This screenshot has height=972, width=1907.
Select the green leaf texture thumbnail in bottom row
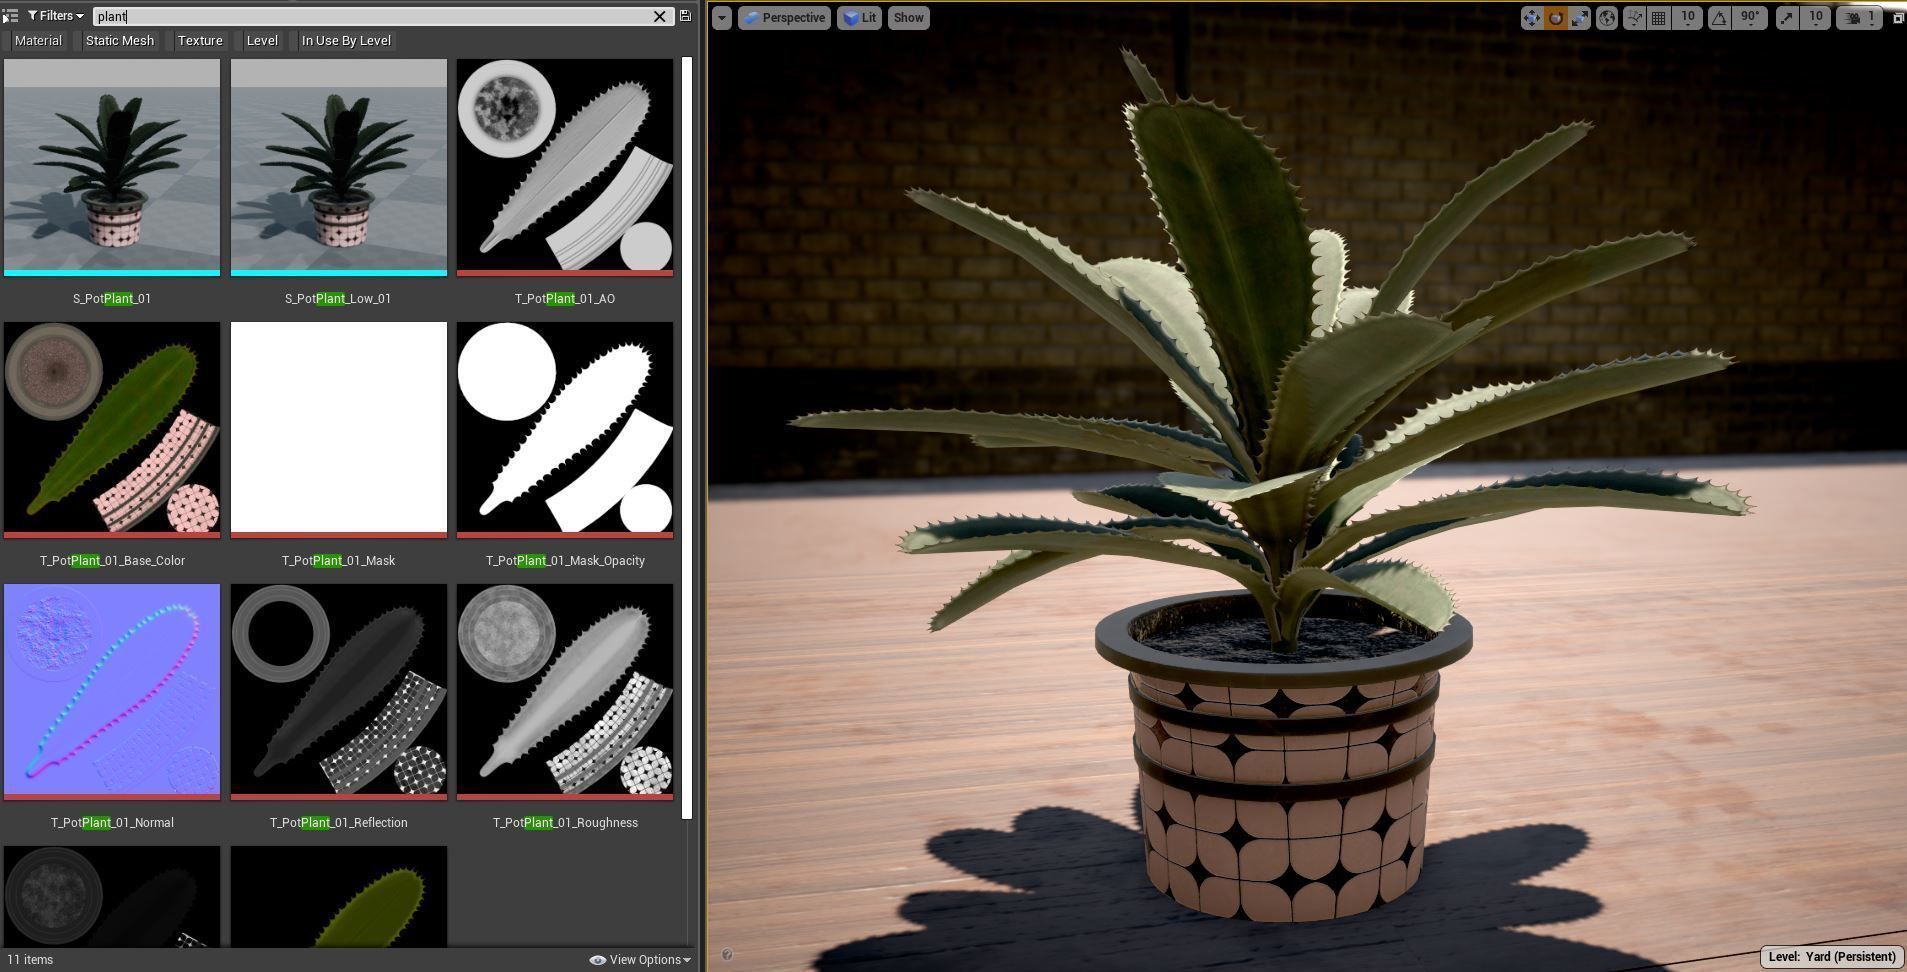(x=339, y=896)
